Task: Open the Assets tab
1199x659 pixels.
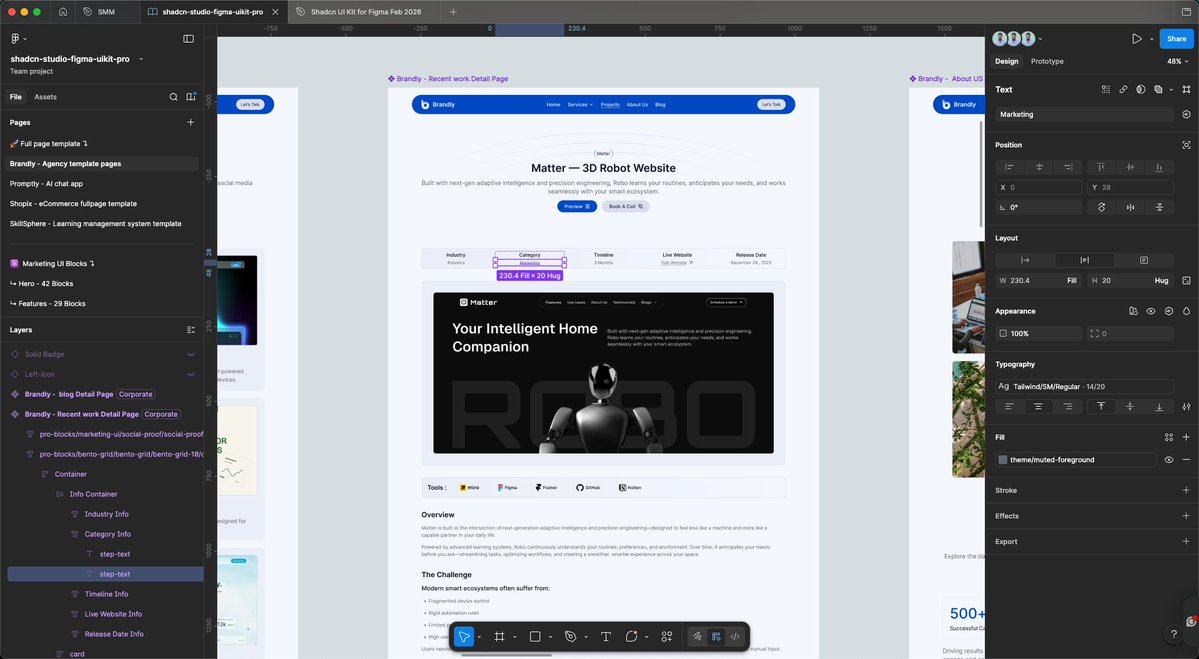Action: pyautogui.click(x=45, y=97)
